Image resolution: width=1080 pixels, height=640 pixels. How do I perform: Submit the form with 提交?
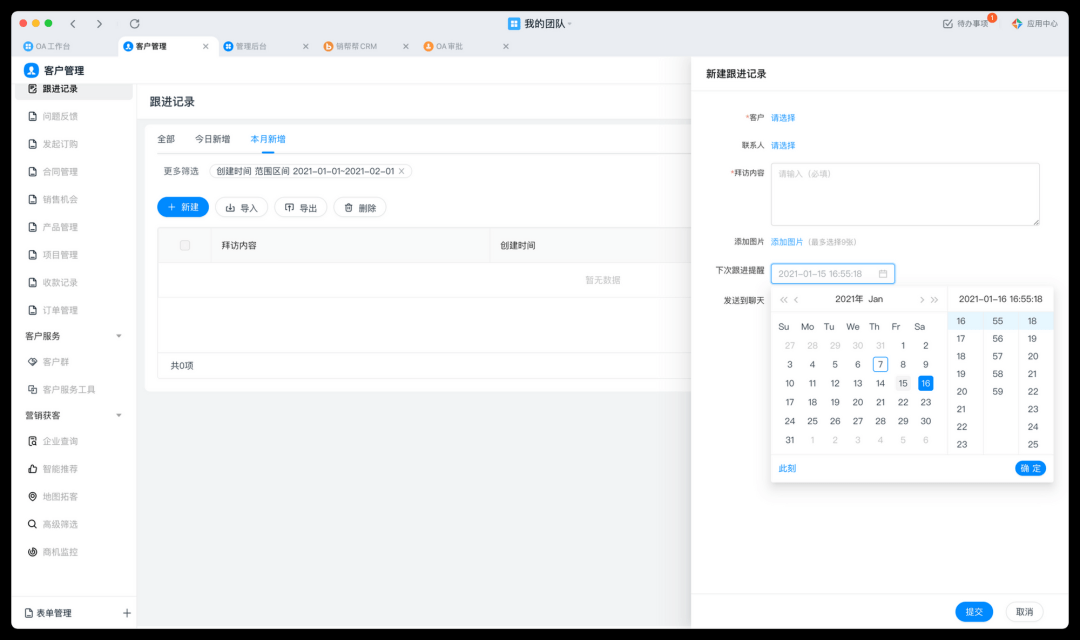974,612
